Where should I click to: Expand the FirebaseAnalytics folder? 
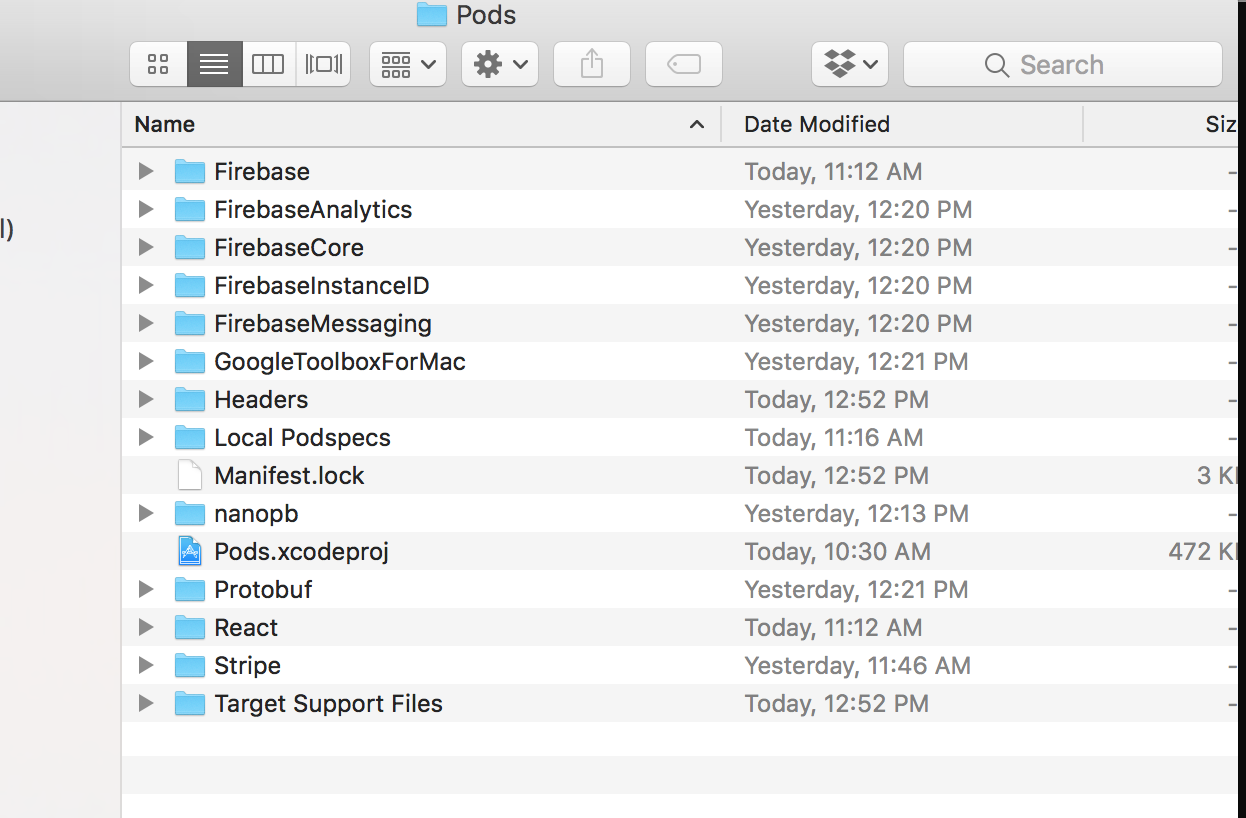click(146, 209)
